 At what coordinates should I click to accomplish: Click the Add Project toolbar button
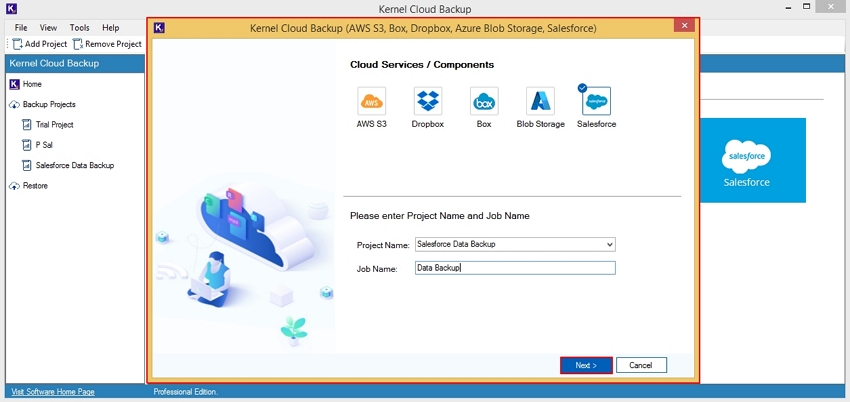pos(40,44)
